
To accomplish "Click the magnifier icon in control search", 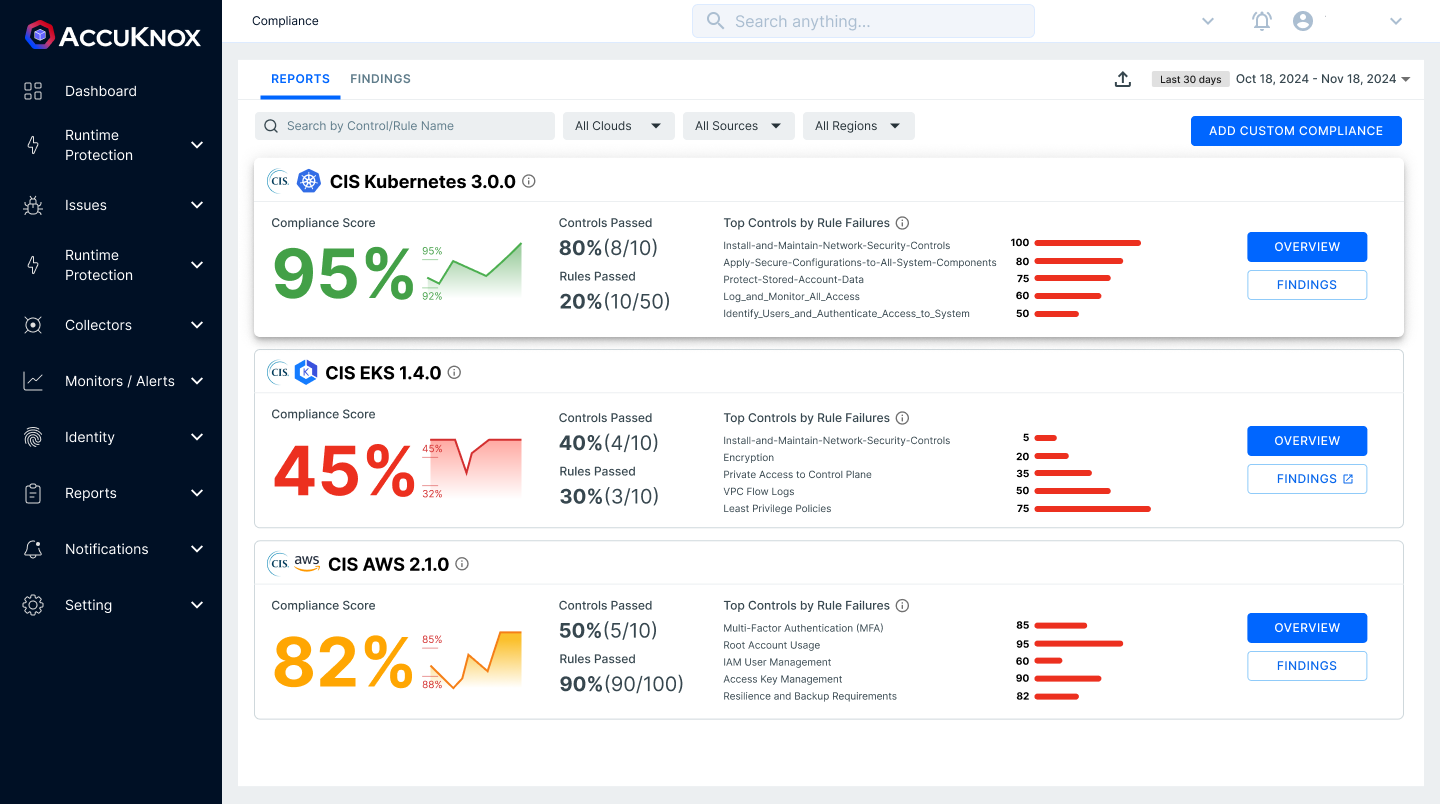I will pyautogui.click(x=271, y=126).
